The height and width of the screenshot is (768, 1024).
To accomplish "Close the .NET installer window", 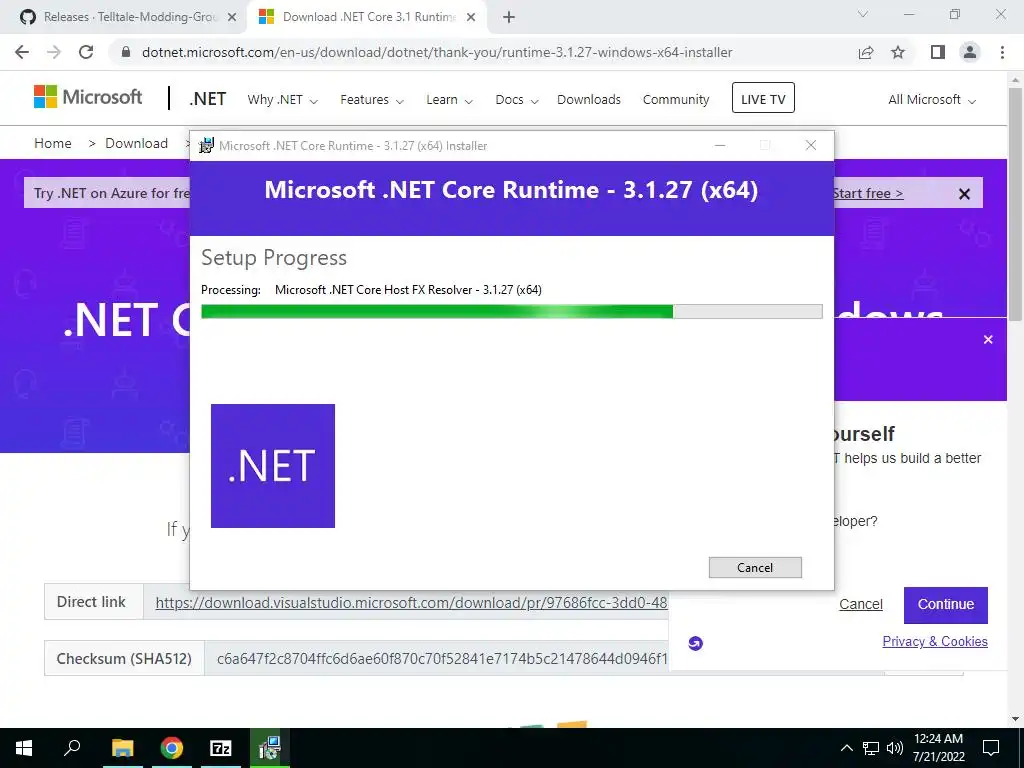I will click(x=810, y=146).
